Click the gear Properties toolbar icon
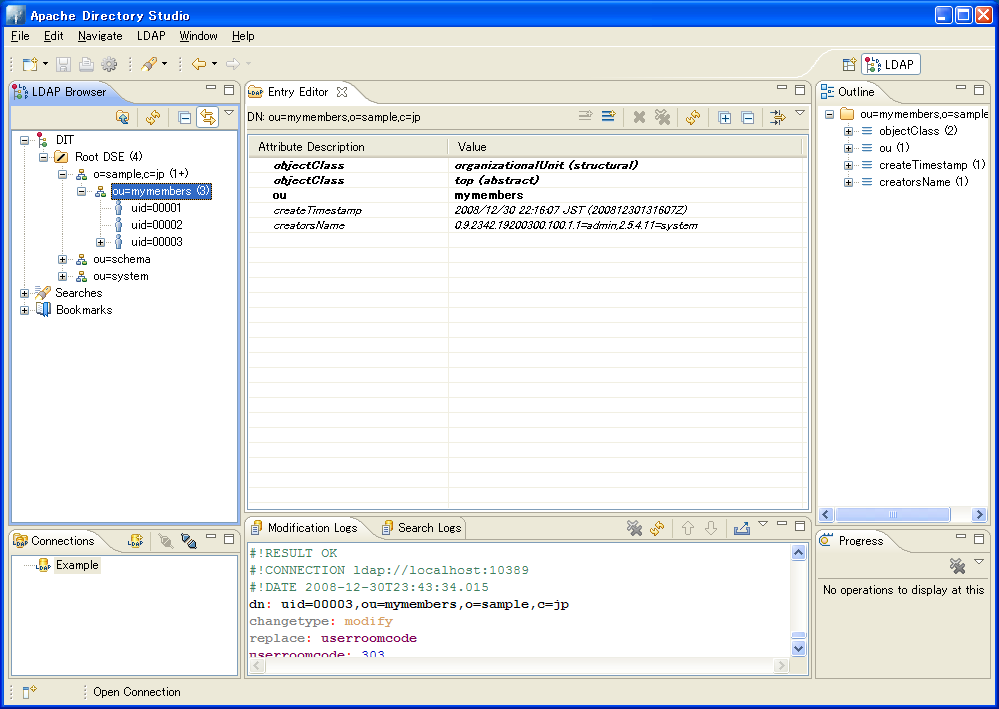The height and width of the screenshot is (709, 999). click(110, 64)
